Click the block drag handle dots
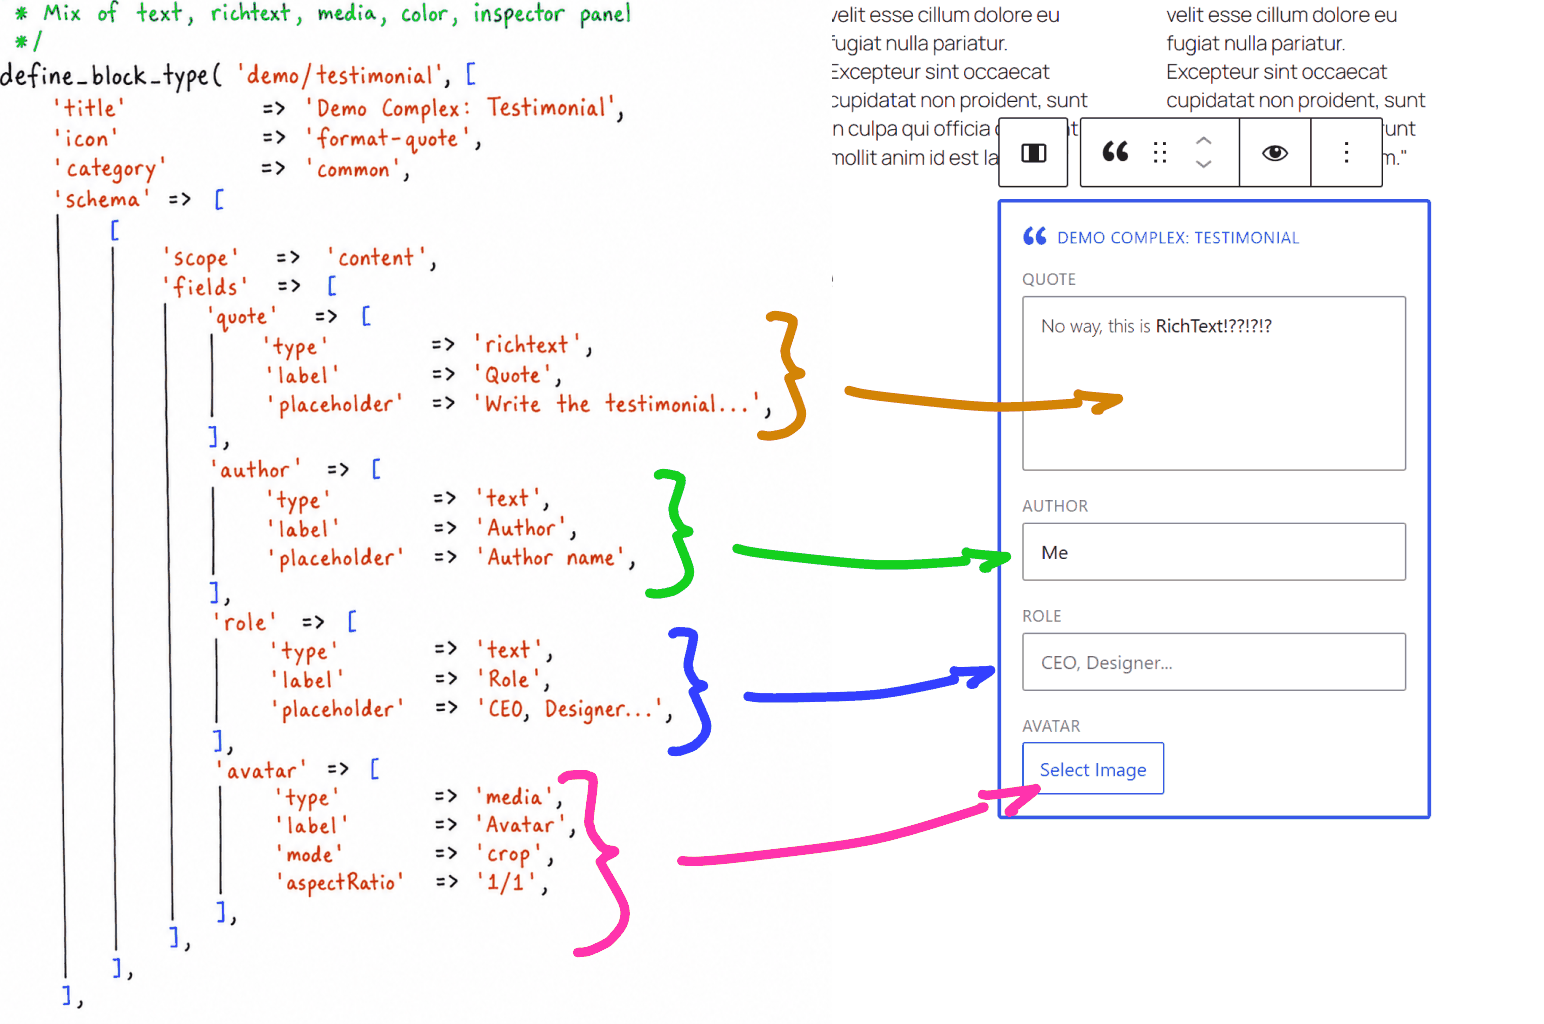 1160,152
